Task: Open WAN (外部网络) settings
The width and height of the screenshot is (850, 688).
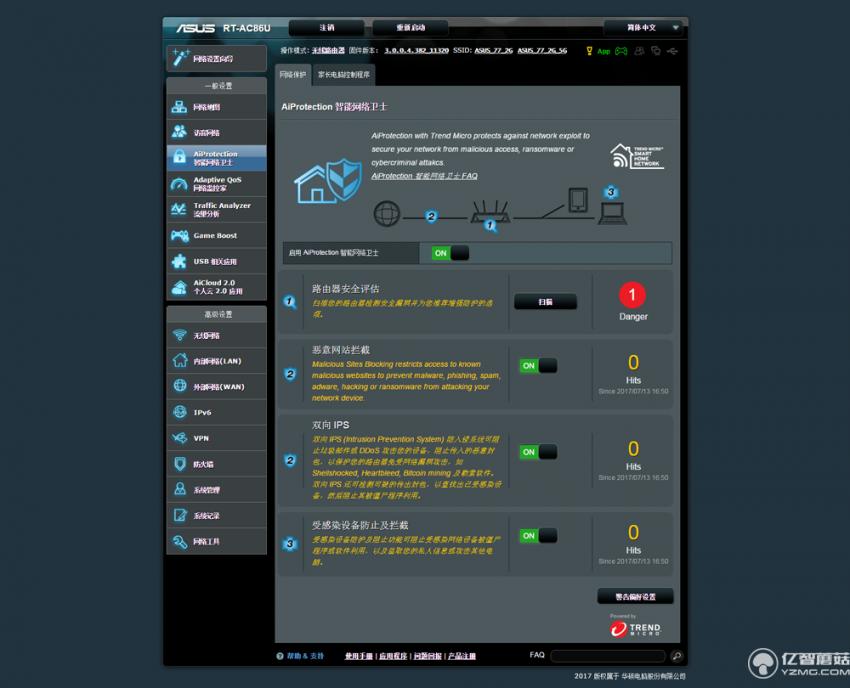Action: (216, 387)
